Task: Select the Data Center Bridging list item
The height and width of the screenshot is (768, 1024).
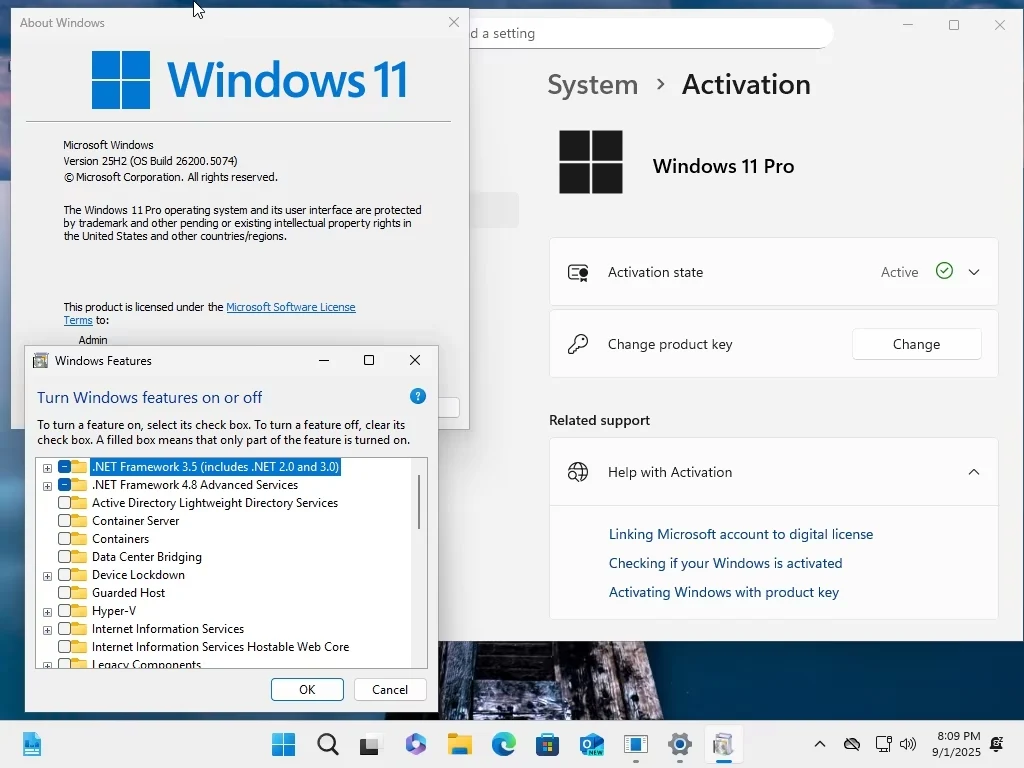Action: tap(146, 557)
